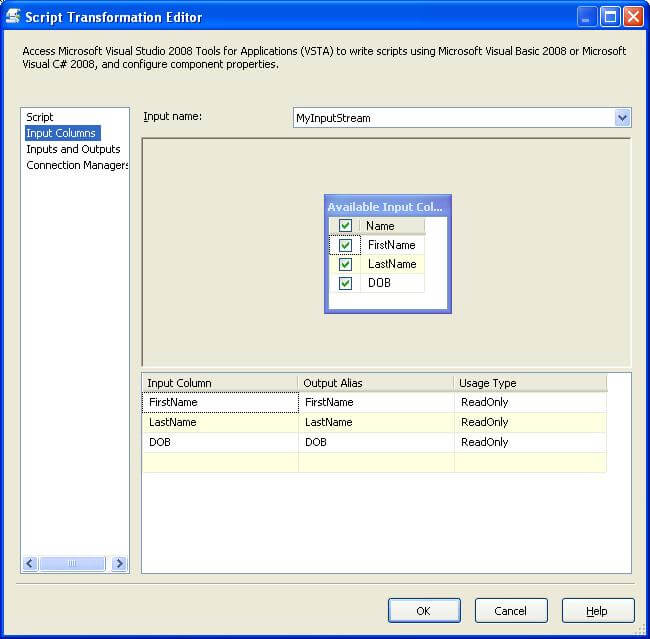This screenshot has width=650, height=639.
Task: Select the LastName Input Column cell
Action: [220, 422]
